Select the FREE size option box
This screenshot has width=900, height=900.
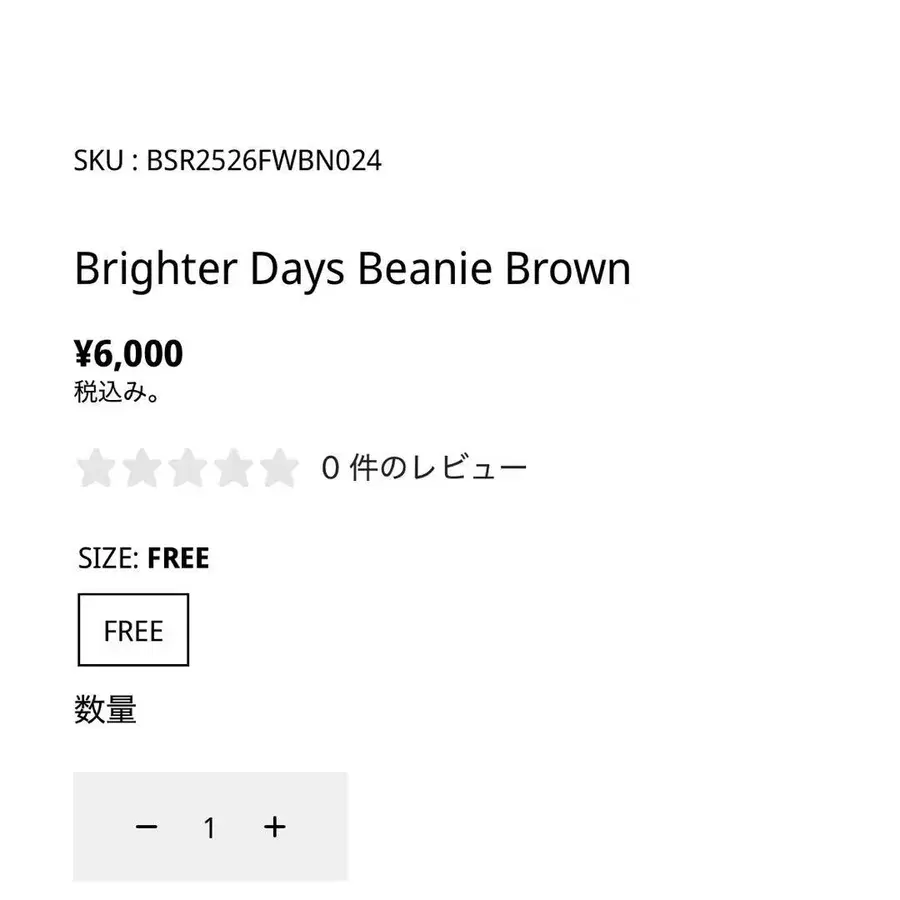133,631
